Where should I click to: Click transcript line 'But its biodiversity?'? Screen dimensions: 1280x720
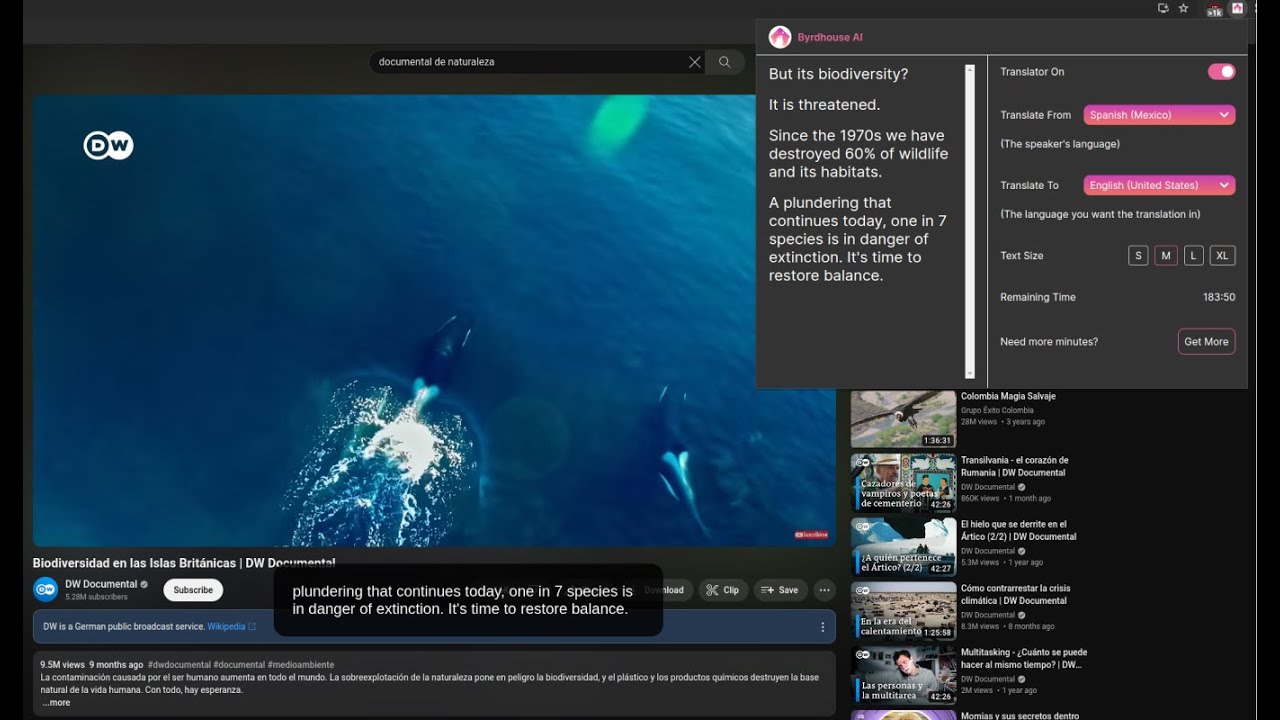pyautogui.click(x=838, y=75)
